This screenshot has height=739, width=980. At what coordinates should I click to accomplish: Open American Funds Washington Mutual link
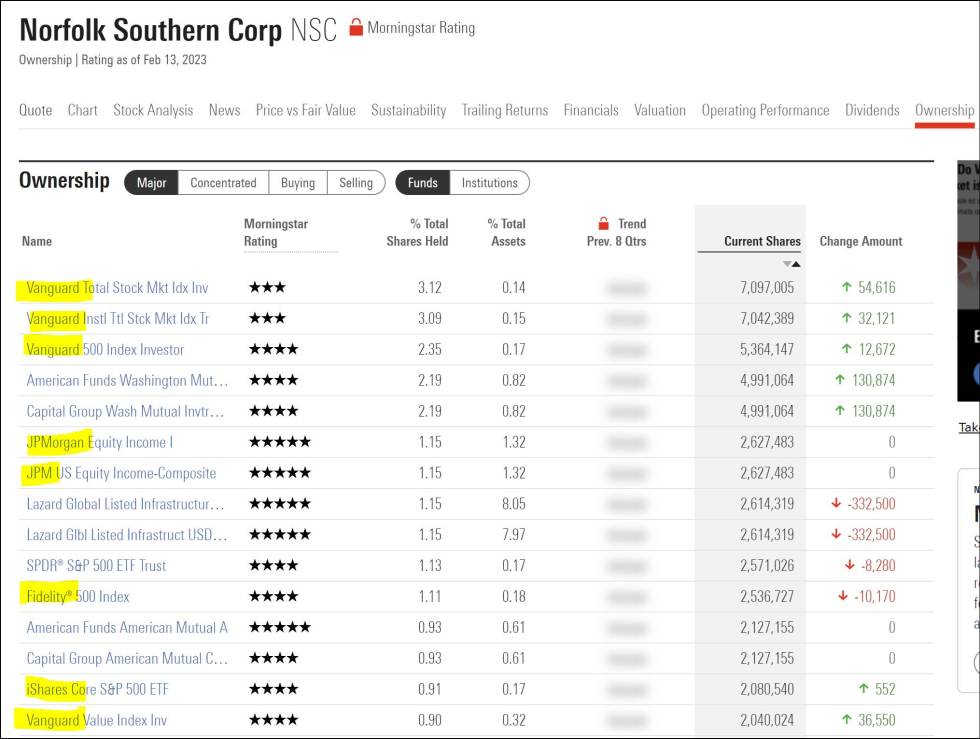click(x=128, y=380)
